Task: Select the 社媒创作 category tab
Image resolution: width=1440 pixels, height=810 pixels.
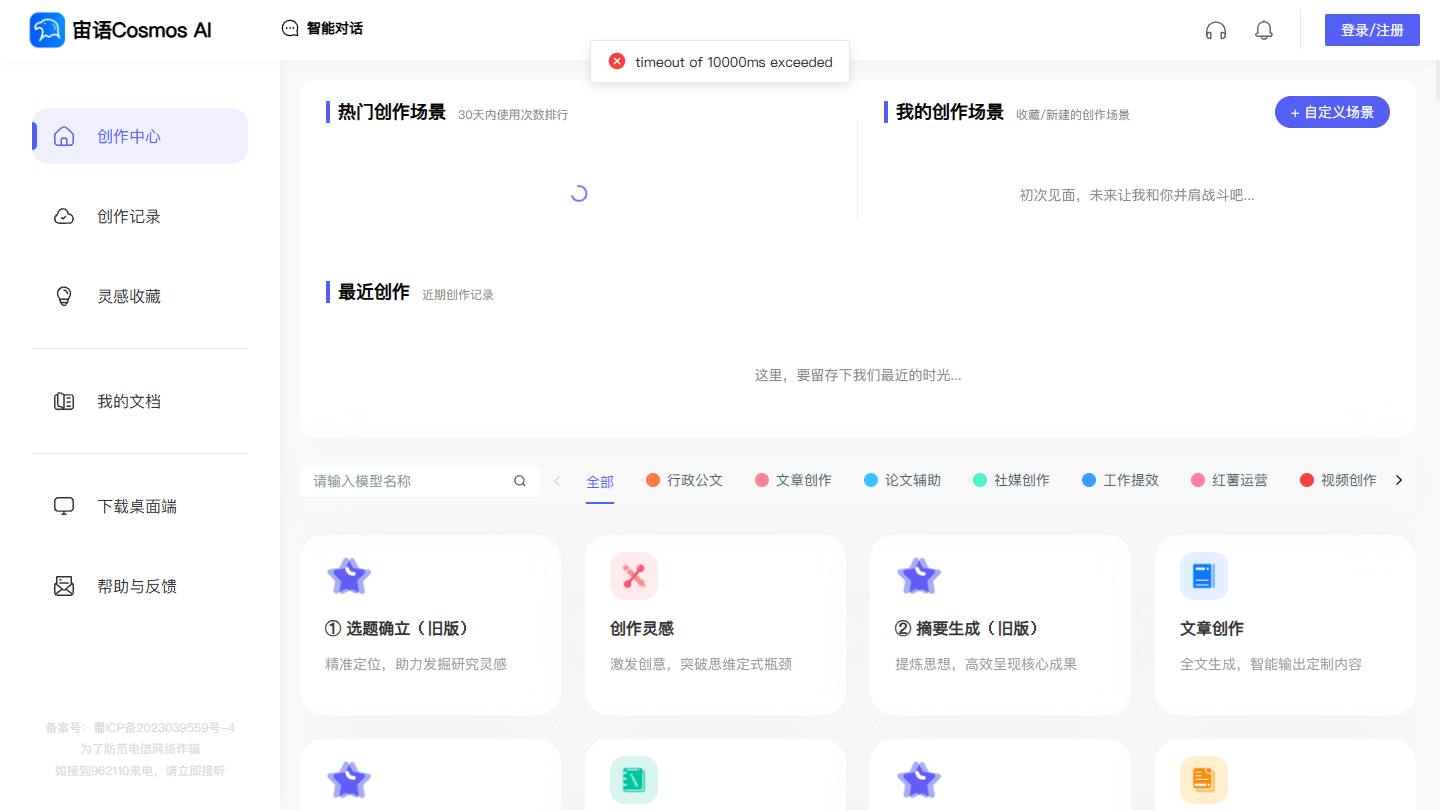Action: coord(1012,480)
